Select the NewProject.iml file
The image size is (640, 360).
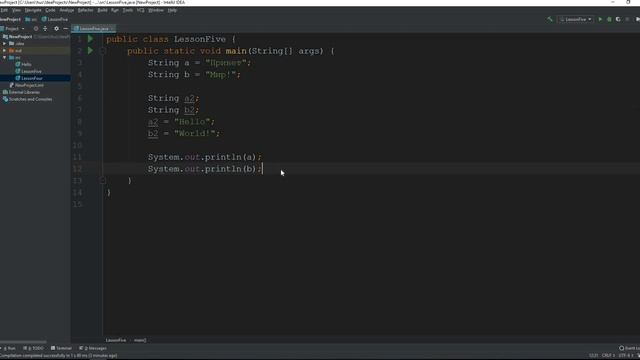(x=27, y=85)
